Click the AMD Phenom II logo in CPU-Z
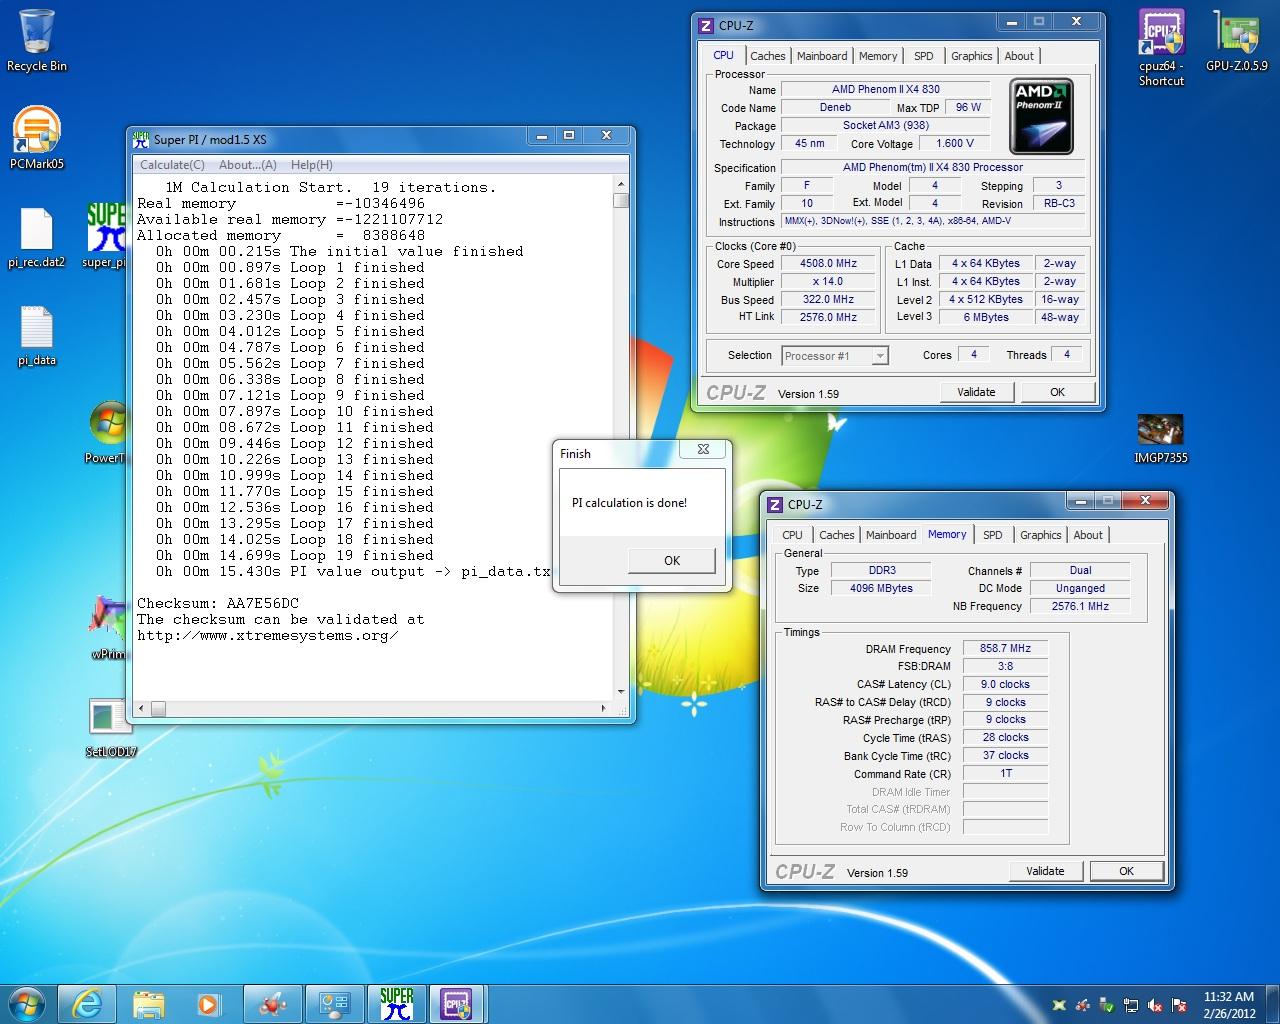 pyautogui.click(x=1041, y=117)
